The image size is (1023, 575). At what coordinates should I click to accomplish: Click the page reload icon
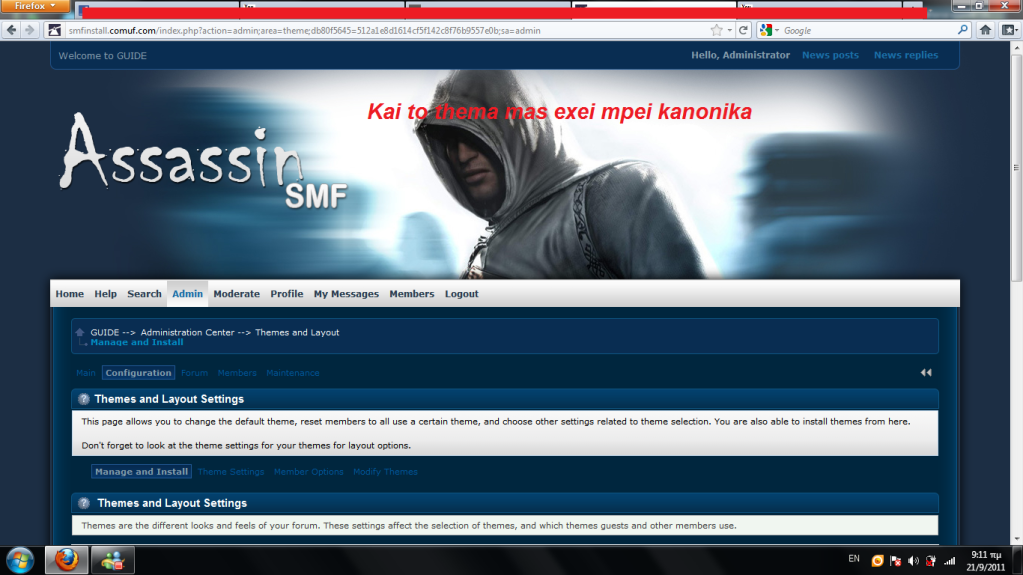743,30
